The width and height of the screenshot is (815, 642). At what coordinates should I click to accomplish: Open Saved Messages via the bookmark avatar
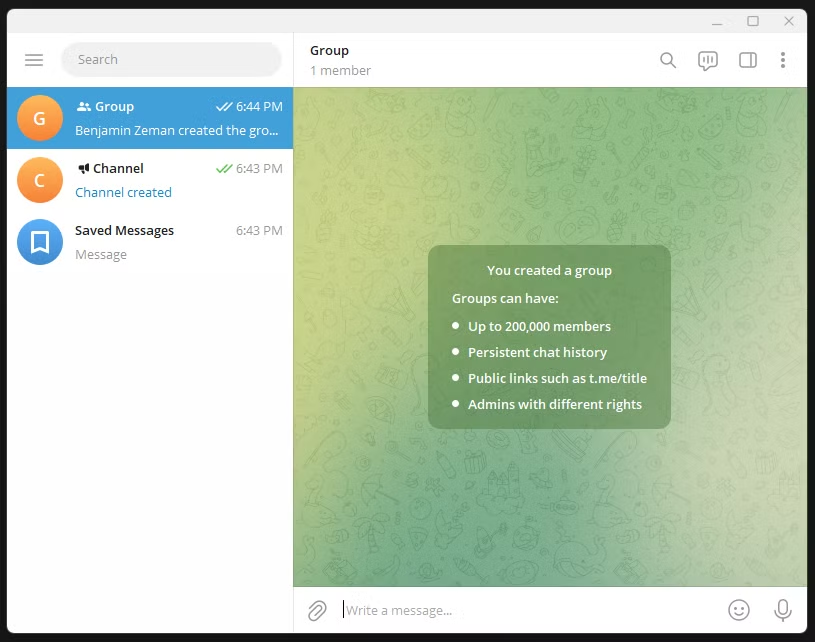39,242
